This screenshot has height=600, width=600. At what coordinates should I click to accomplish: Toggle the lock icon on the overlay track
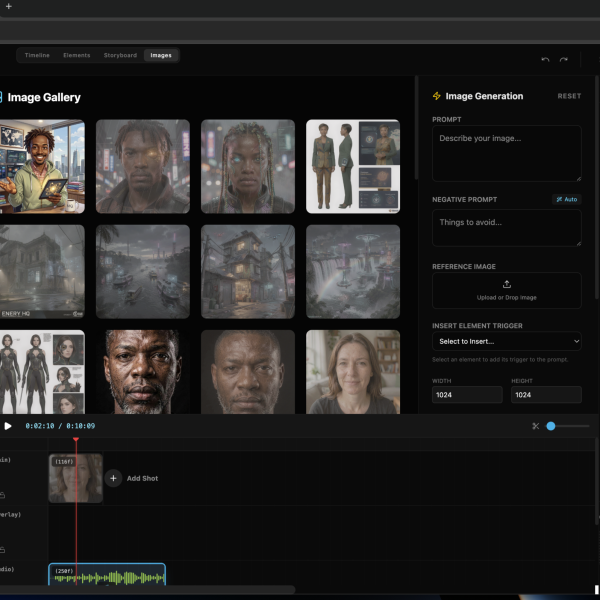pos(2,550)
